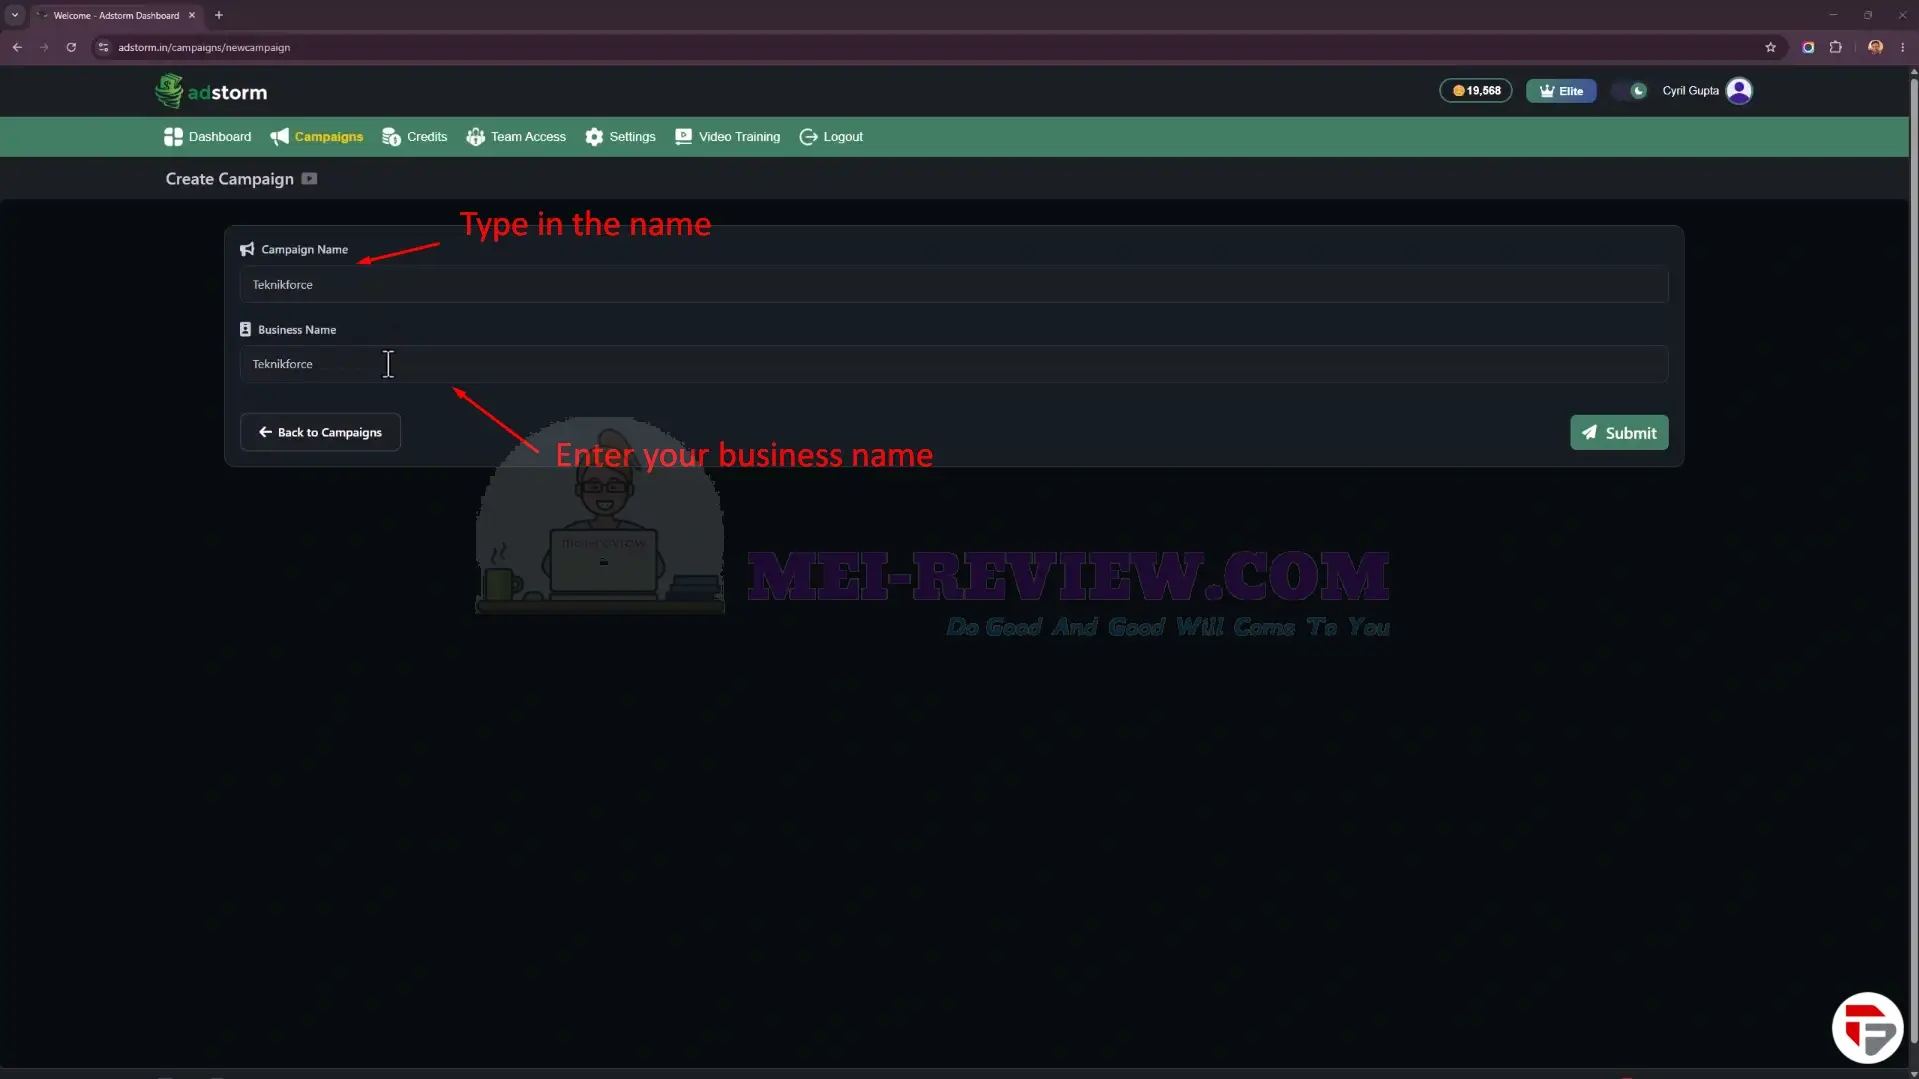Open the Chrome three-dot menu
Screen dimensions: 1919x1079
1902,47
